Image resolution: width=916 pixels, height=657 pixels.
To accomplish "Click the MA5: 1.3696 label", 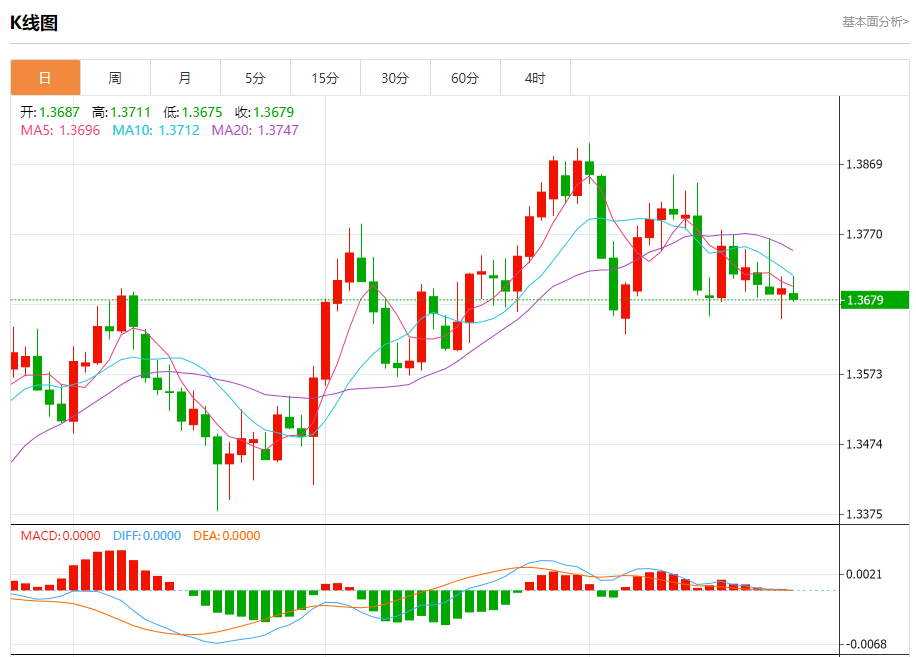I will 60,130.
